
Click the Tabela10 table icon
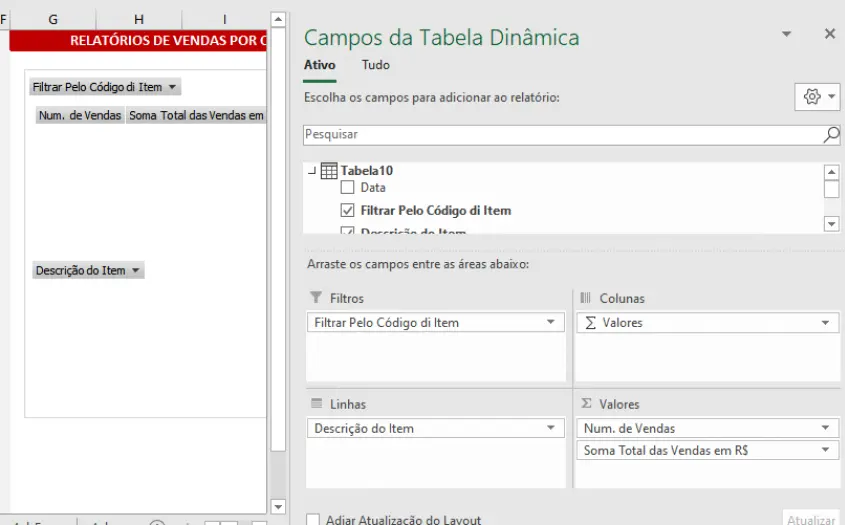pos(329,170)
